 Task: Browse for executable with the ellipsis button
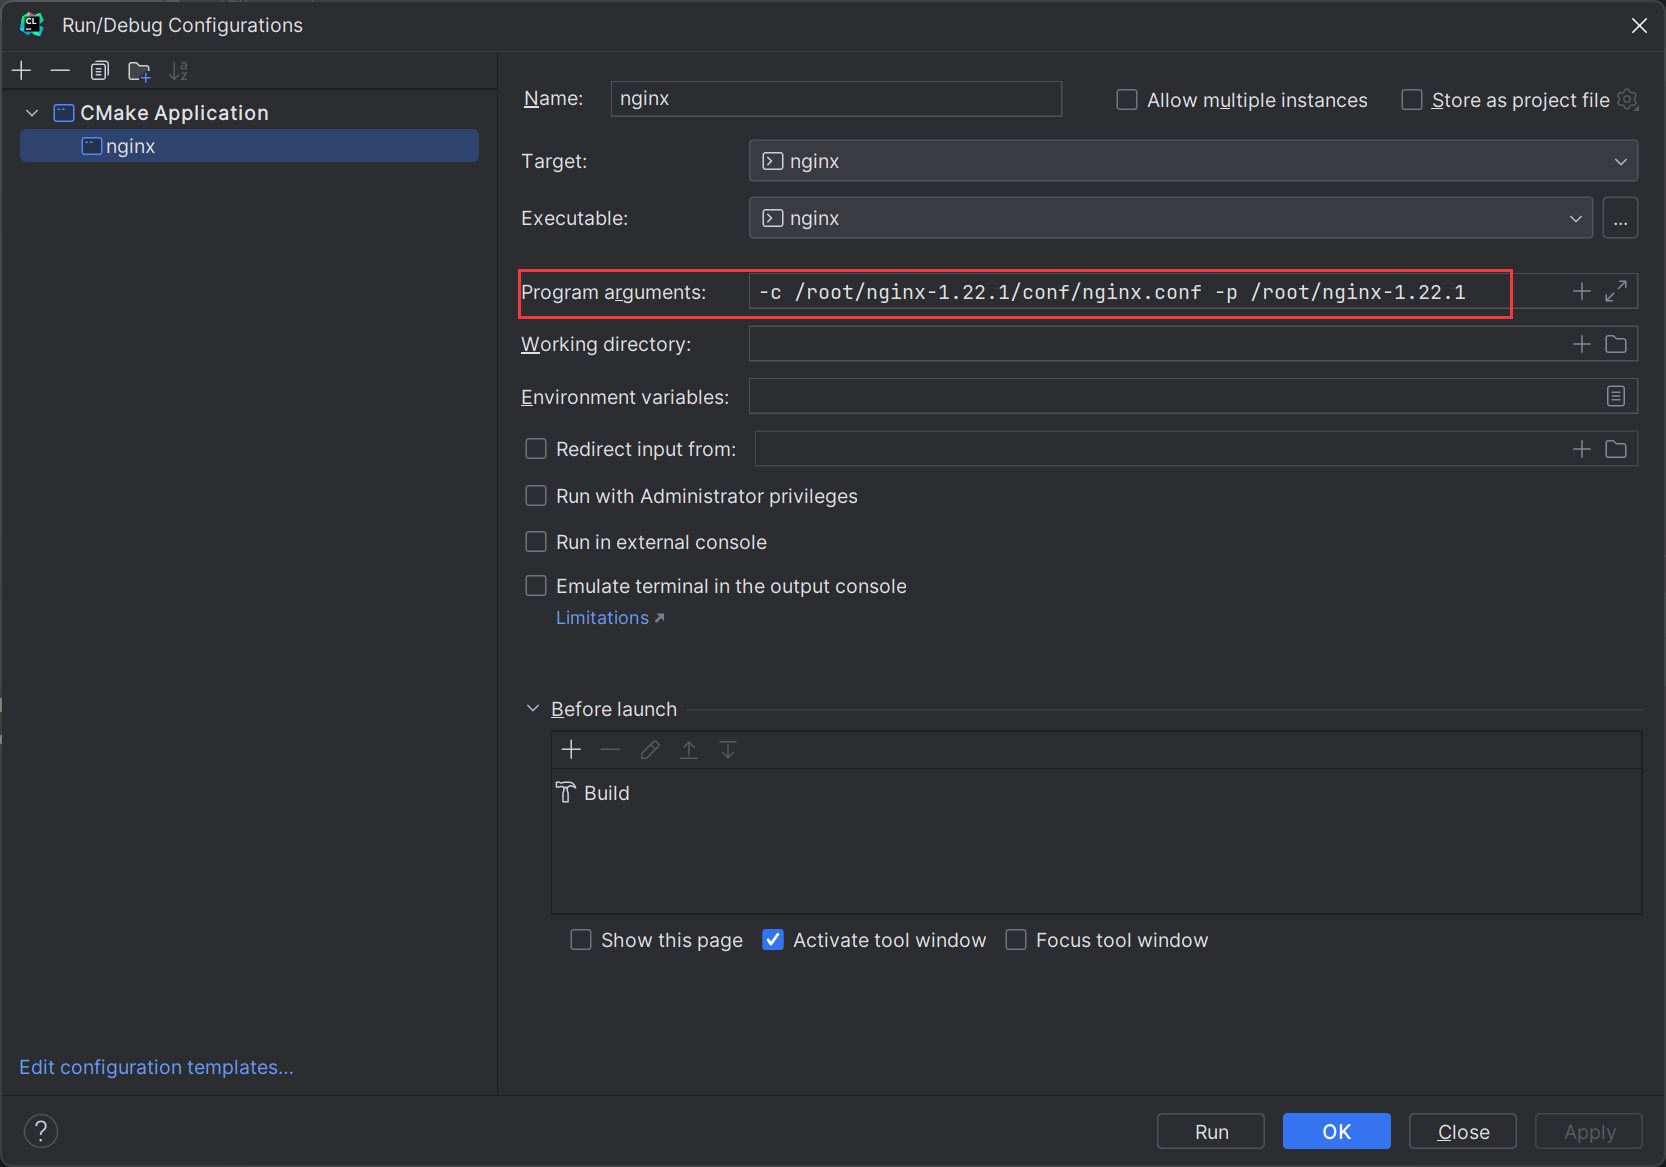1620,218
